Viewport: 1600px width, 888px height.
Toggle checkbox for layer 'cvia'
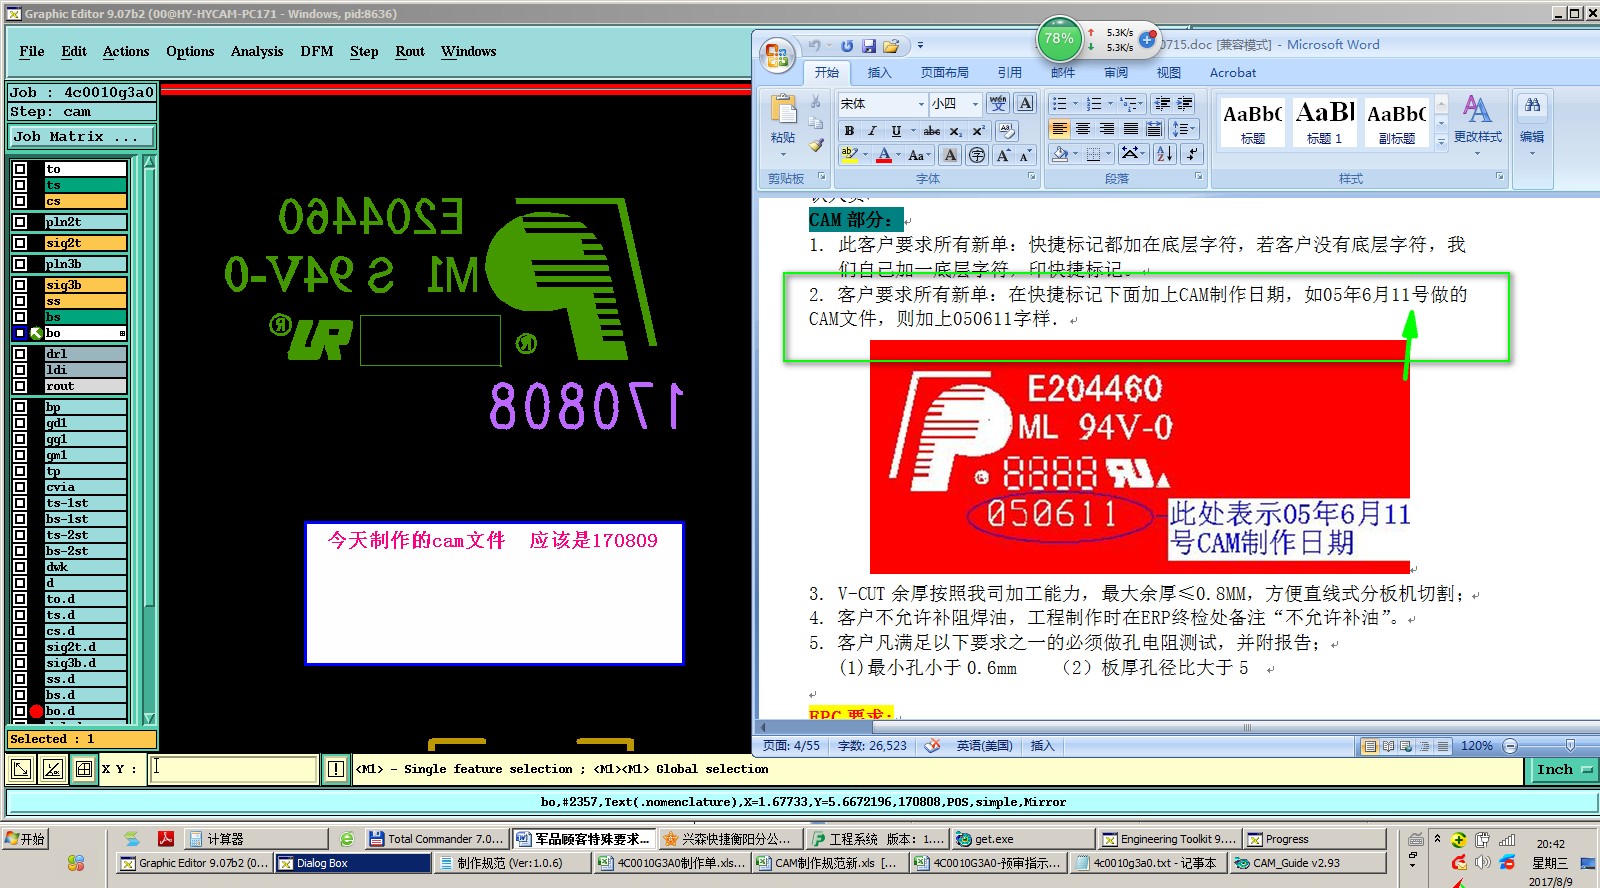pos(20,487)
